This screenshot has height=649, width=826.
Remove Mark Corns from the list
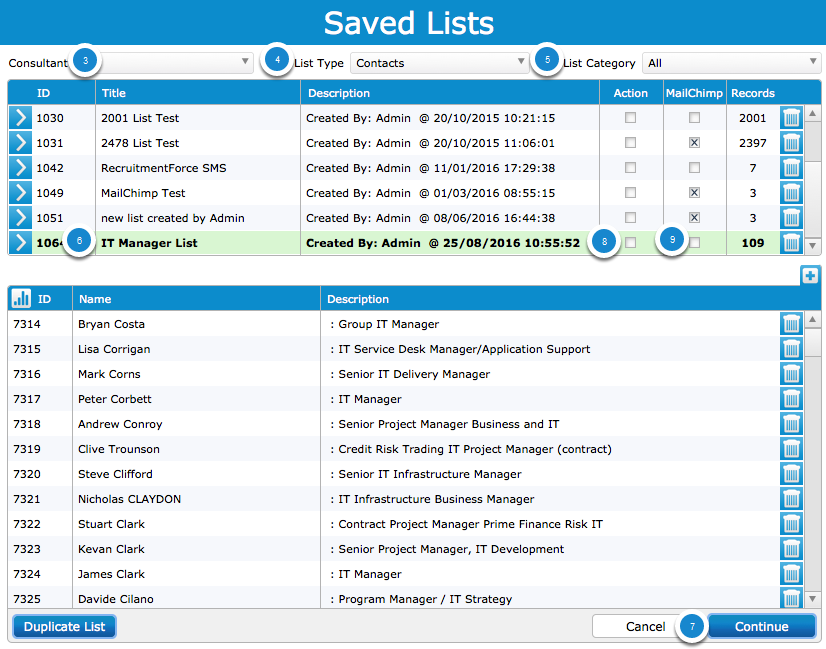click(791, 373)
